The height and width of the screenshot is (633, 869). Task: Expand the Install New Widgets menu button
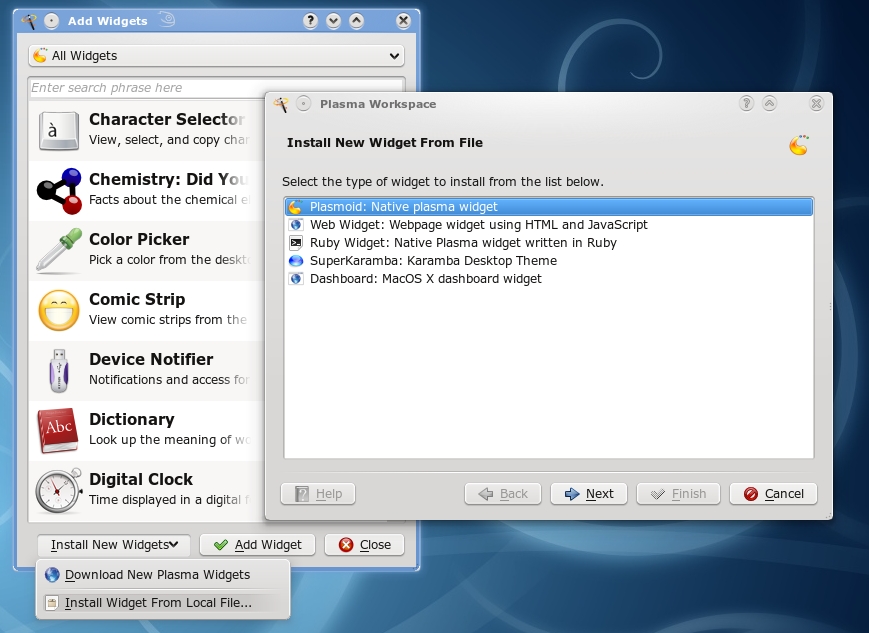pyautogui.click(x=114, y=545)
